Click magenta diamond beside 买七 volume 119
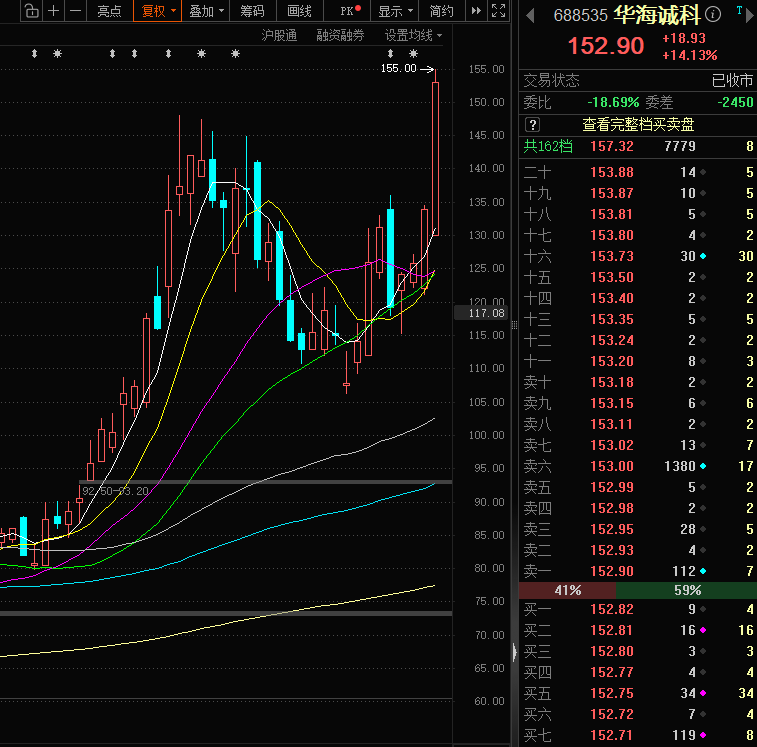The width and height of the screenshot is (757, 747). coord(703,735)
